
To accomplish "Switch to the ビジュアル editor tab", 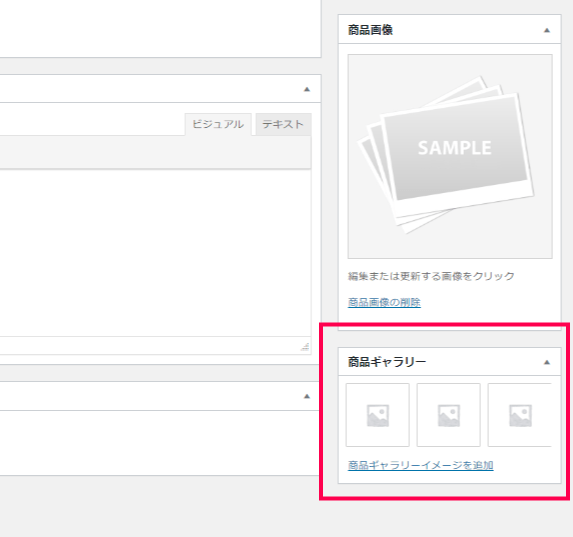I will coord(218,124).
